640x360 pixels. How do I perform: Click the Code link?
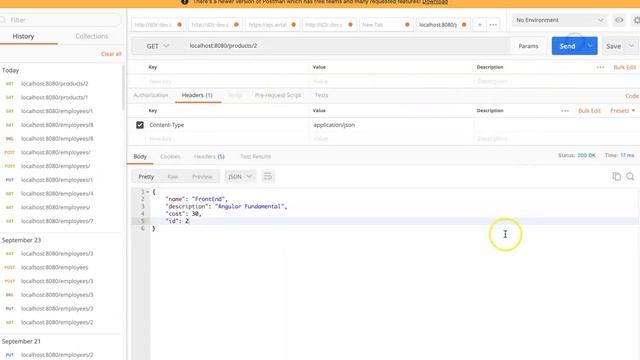coord(632,96)
